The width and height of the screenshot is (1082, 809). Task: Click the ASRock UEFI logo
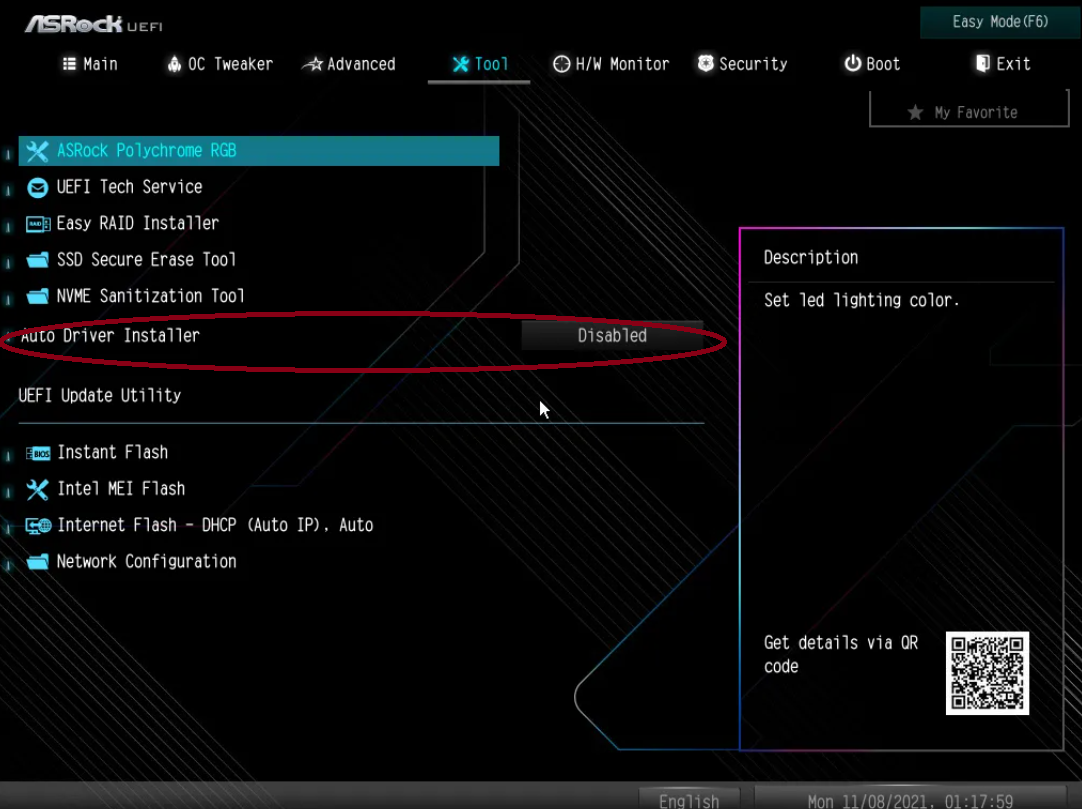pos(94,25)
